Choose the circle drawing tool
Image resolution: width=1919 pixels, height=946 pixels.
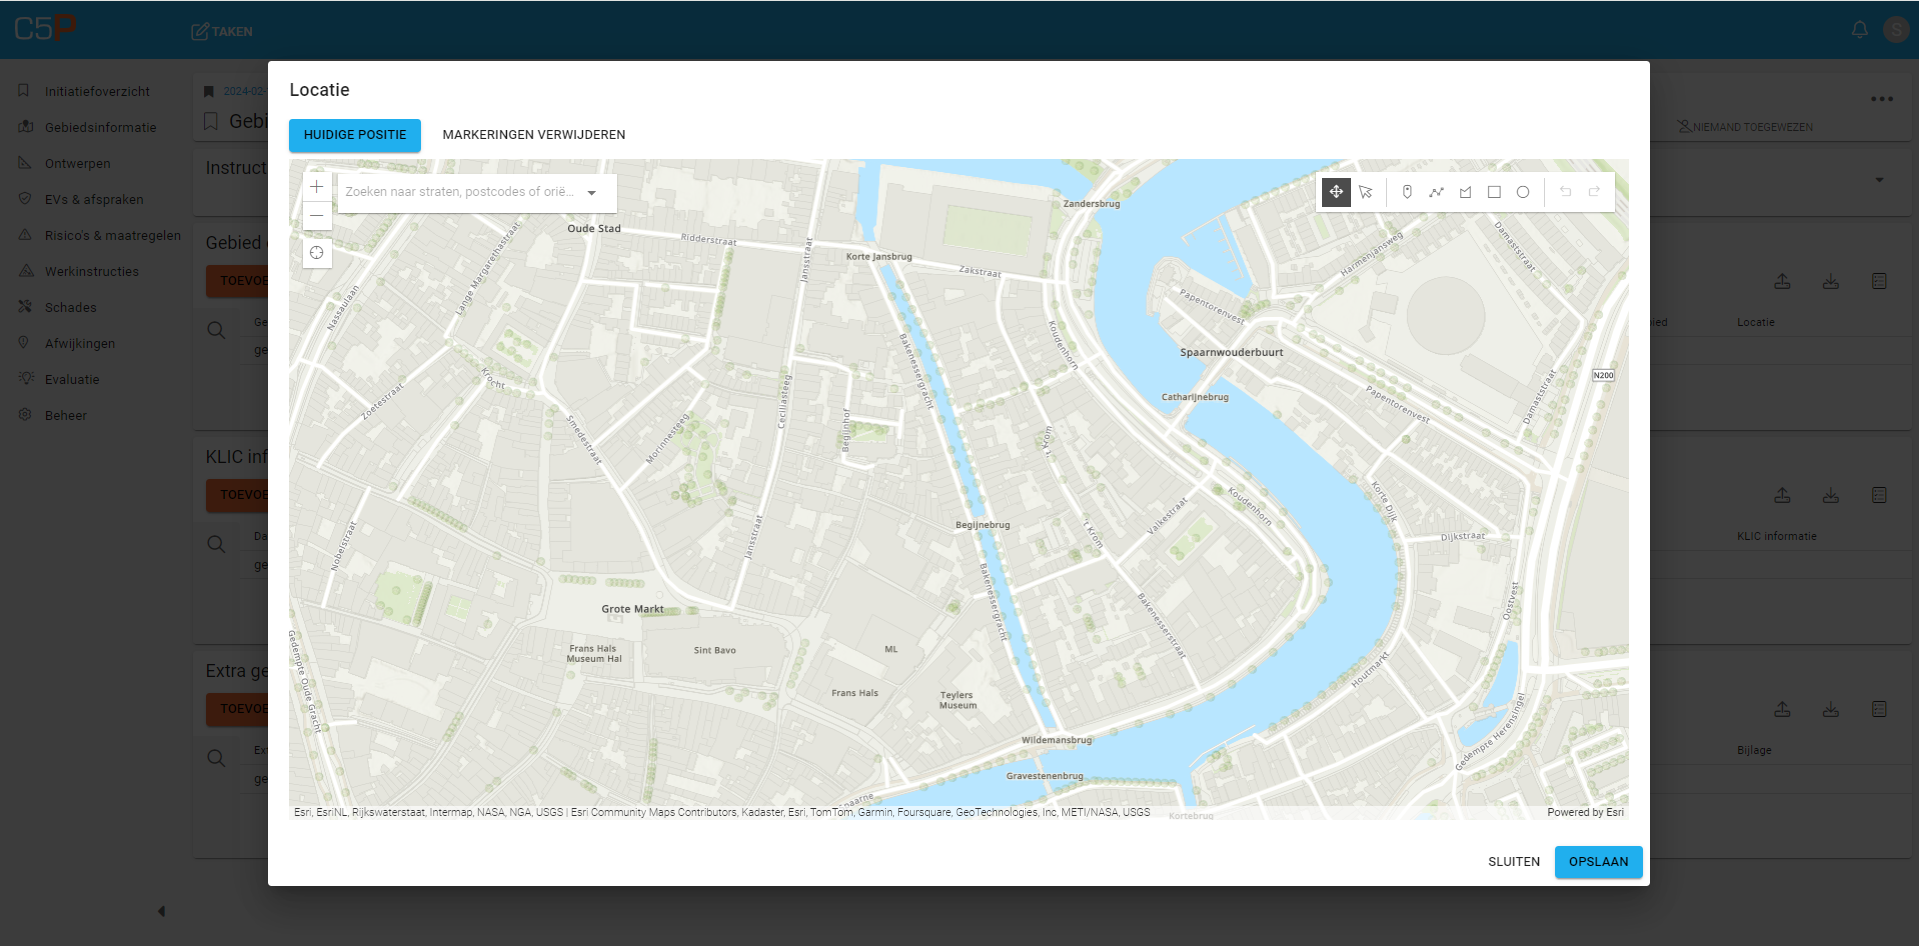(1523, 192)
